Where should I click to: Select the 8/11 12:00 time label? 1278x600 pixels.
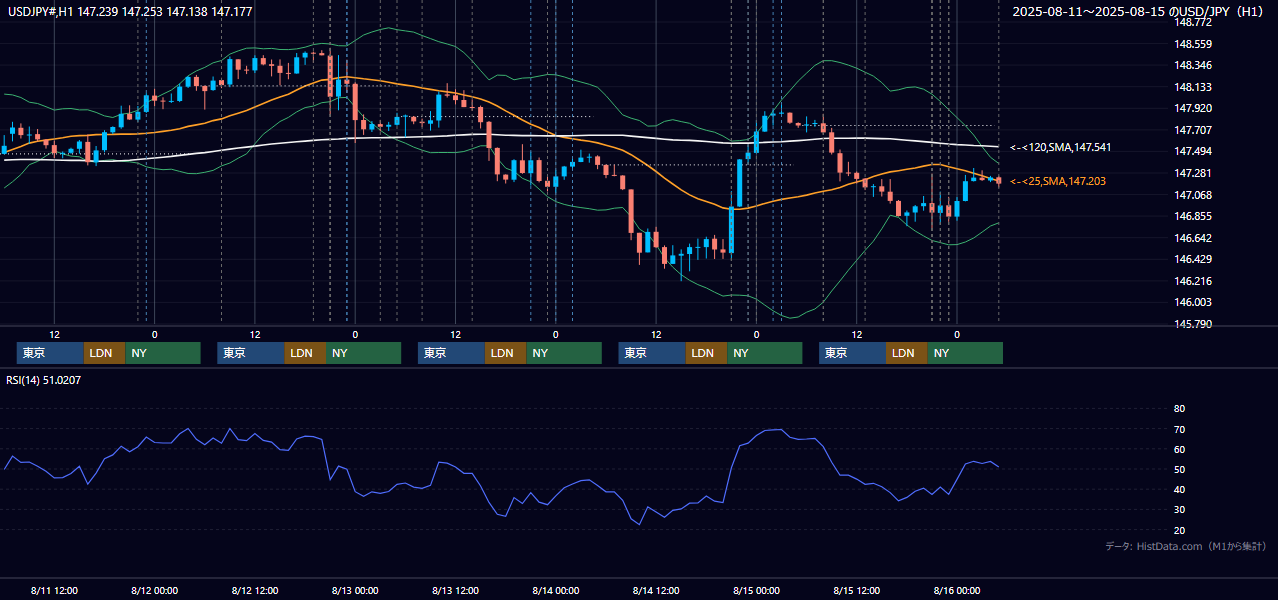54,590
